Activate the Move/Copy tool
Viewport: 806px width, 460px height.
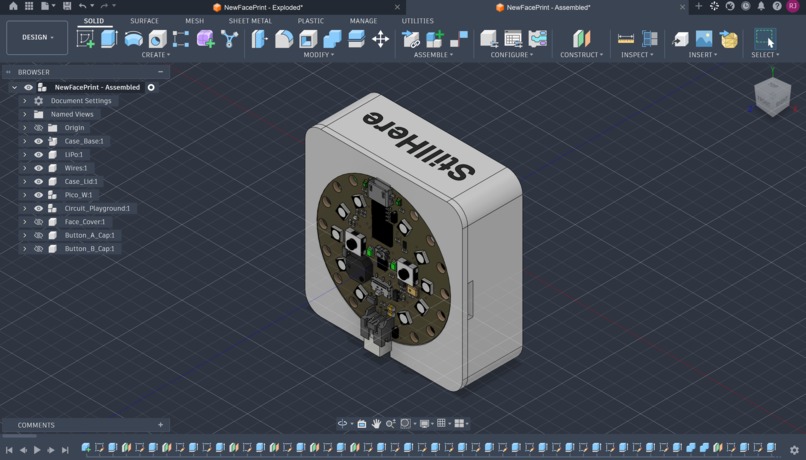pyautogui.click(x=380, y=39)
